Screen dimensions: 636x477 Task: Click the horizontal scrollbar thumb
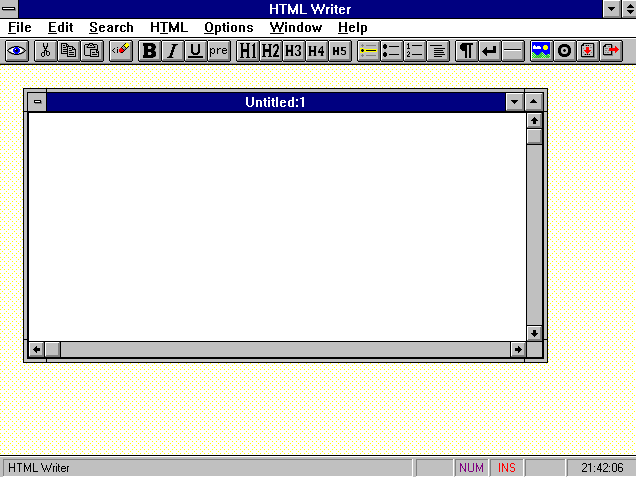(x=52, y=349)
